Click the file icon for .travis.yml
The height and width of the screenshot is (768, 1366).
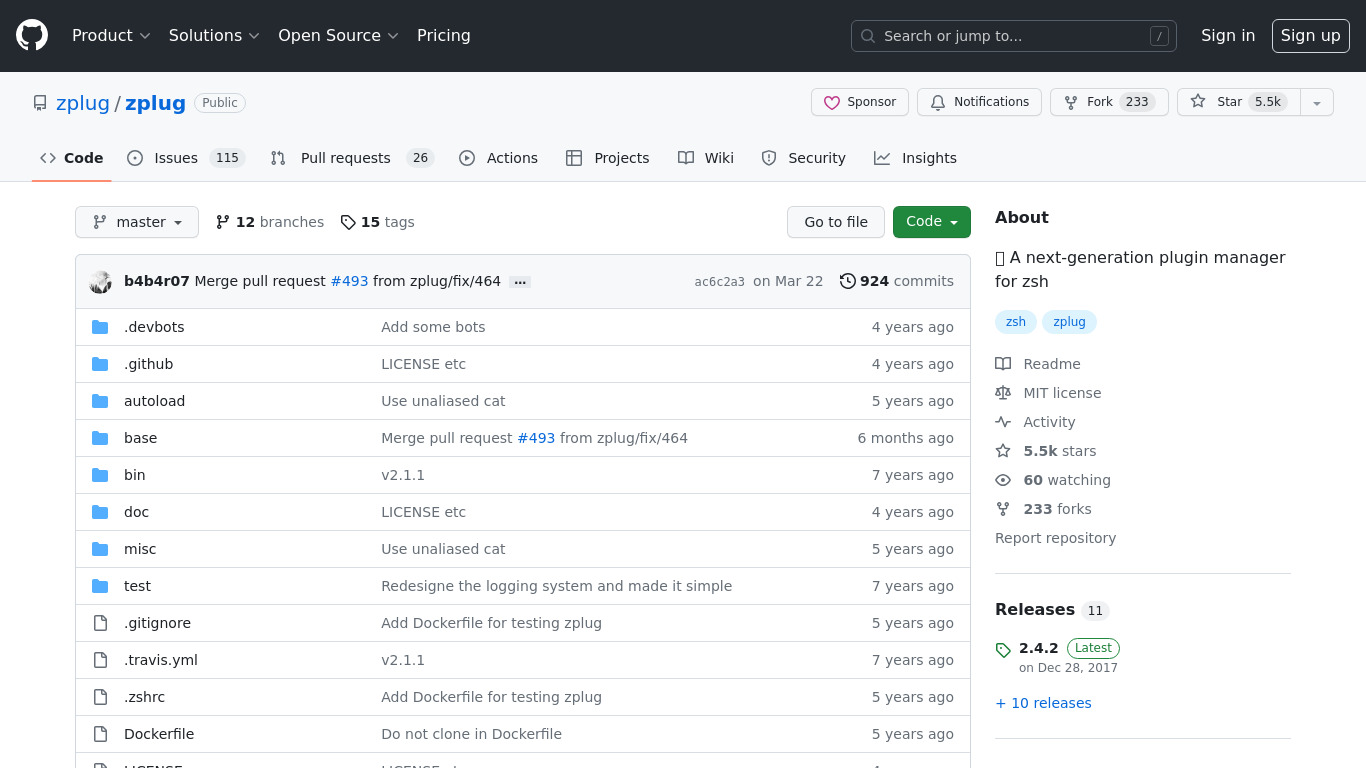point(100,660)
